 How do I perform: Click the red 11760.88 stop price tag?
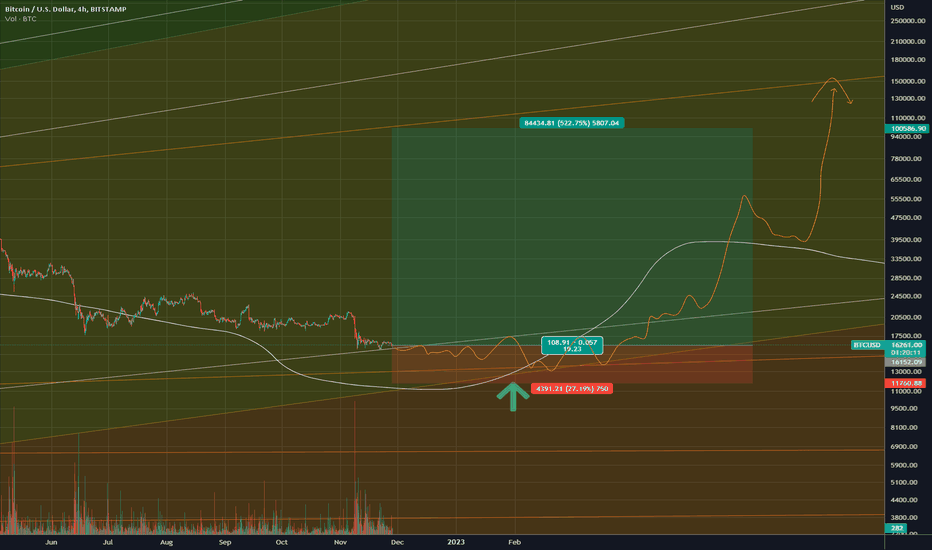point(906,384)
